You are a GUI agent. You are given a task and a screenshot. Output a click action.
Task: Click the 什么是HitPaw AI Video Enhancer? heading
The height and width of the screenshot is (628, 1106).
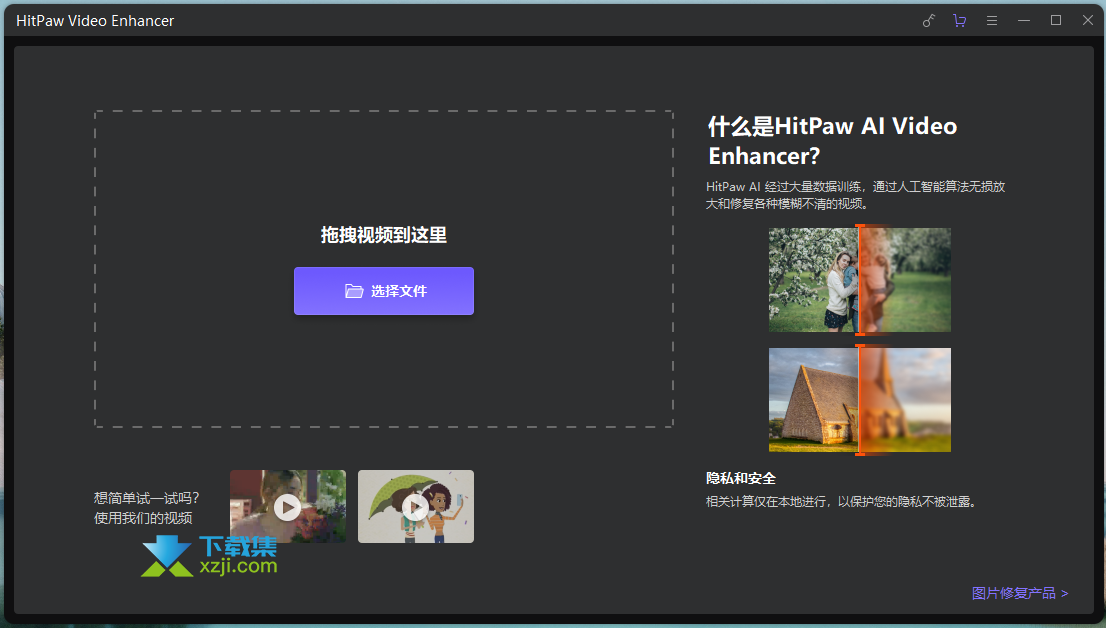click(x=833, y=140)
